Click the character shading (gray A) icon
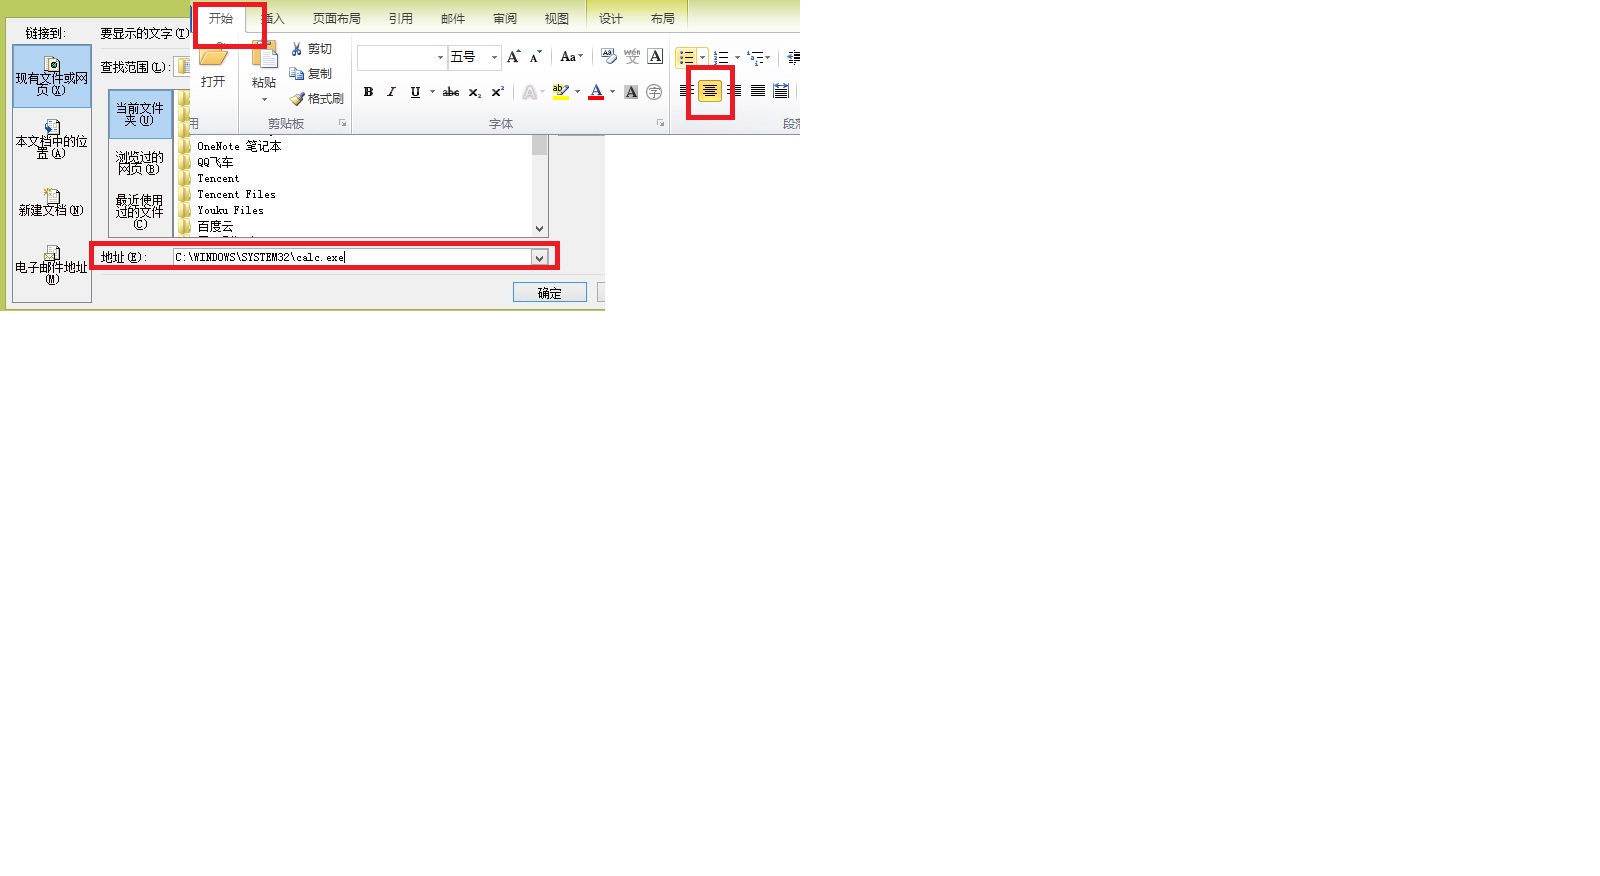Image resolution: width=1600 pixels, height=876 pixels. pos(631,92)
